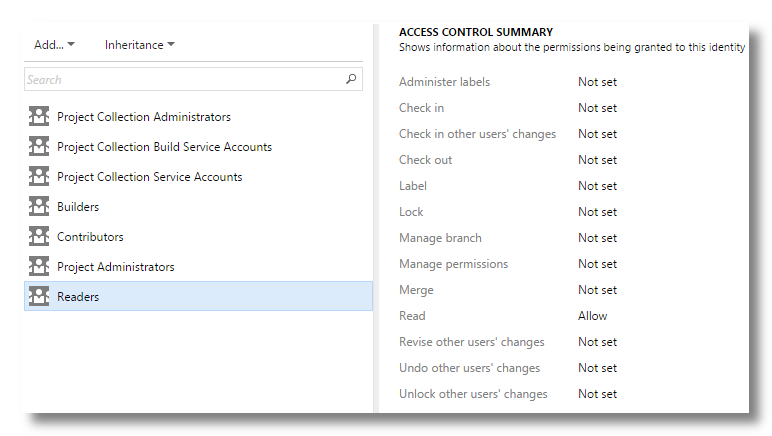Change the Administer labels permission value

pyautogui.click(x=597, y=82)
